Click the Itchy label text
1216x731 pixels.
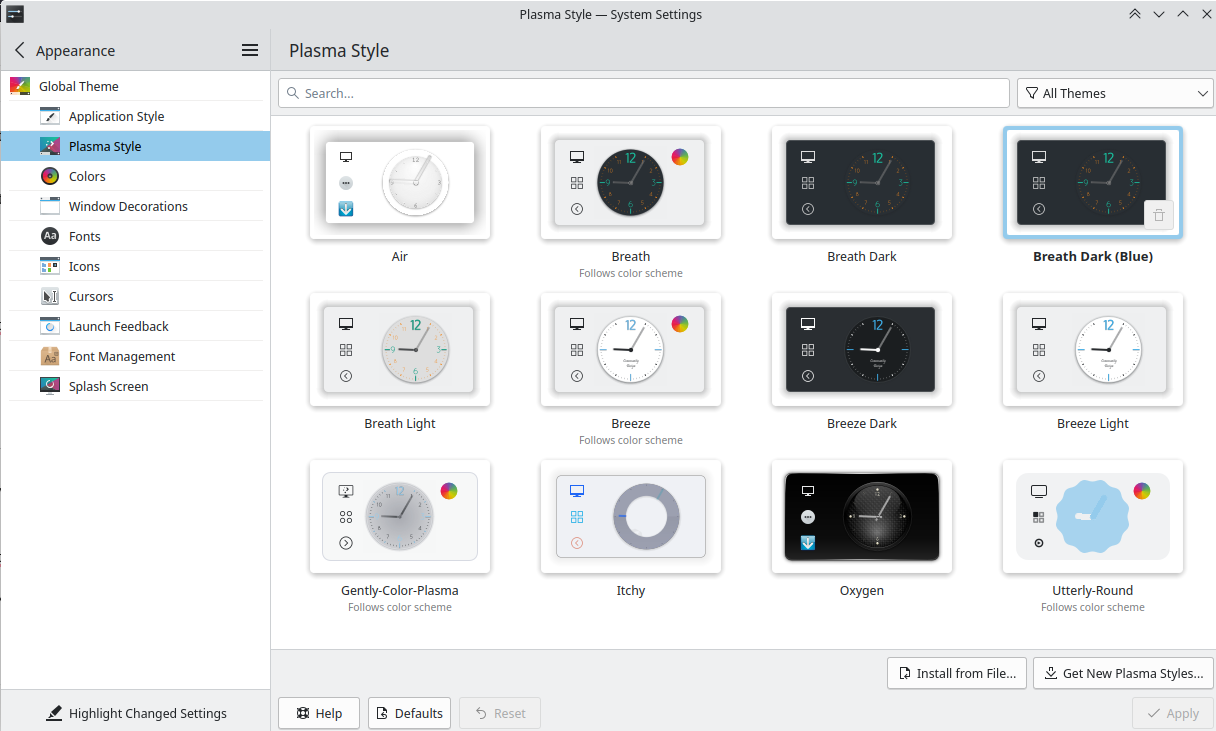(x=631, y=590)
